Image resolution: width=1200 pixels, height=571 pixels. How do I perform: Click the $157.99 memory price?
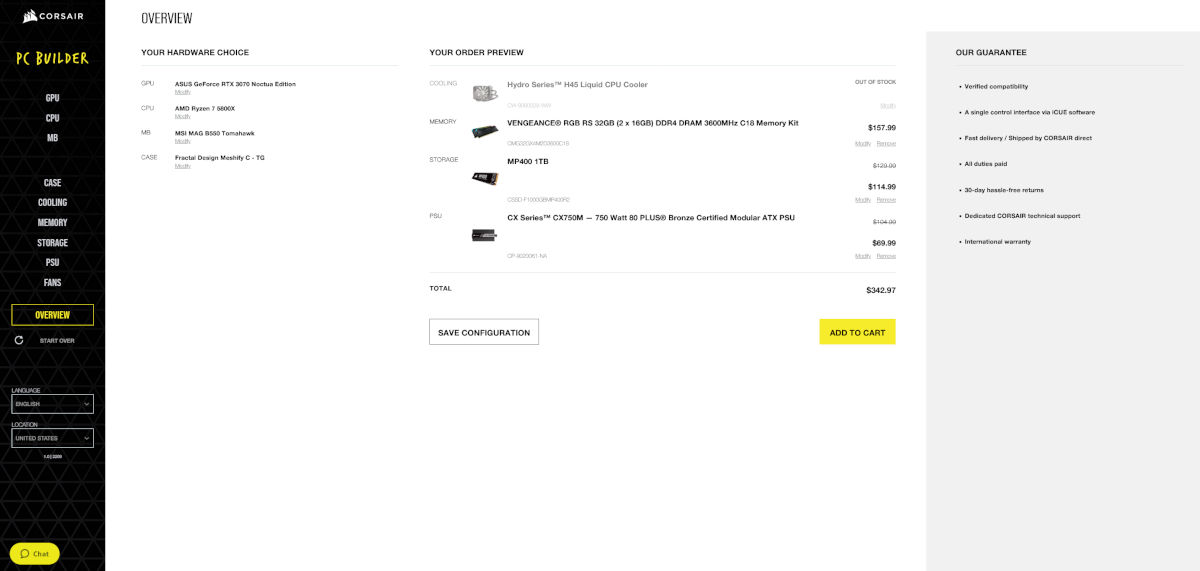[882, 128]
